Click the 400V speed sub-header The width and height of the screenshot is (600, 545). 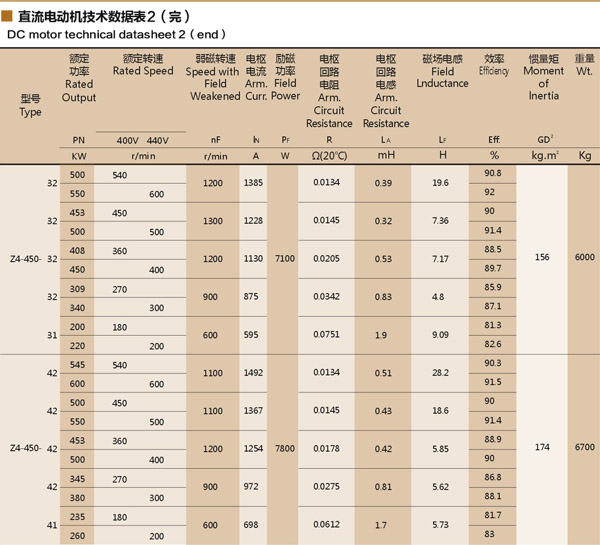point(127,140)
